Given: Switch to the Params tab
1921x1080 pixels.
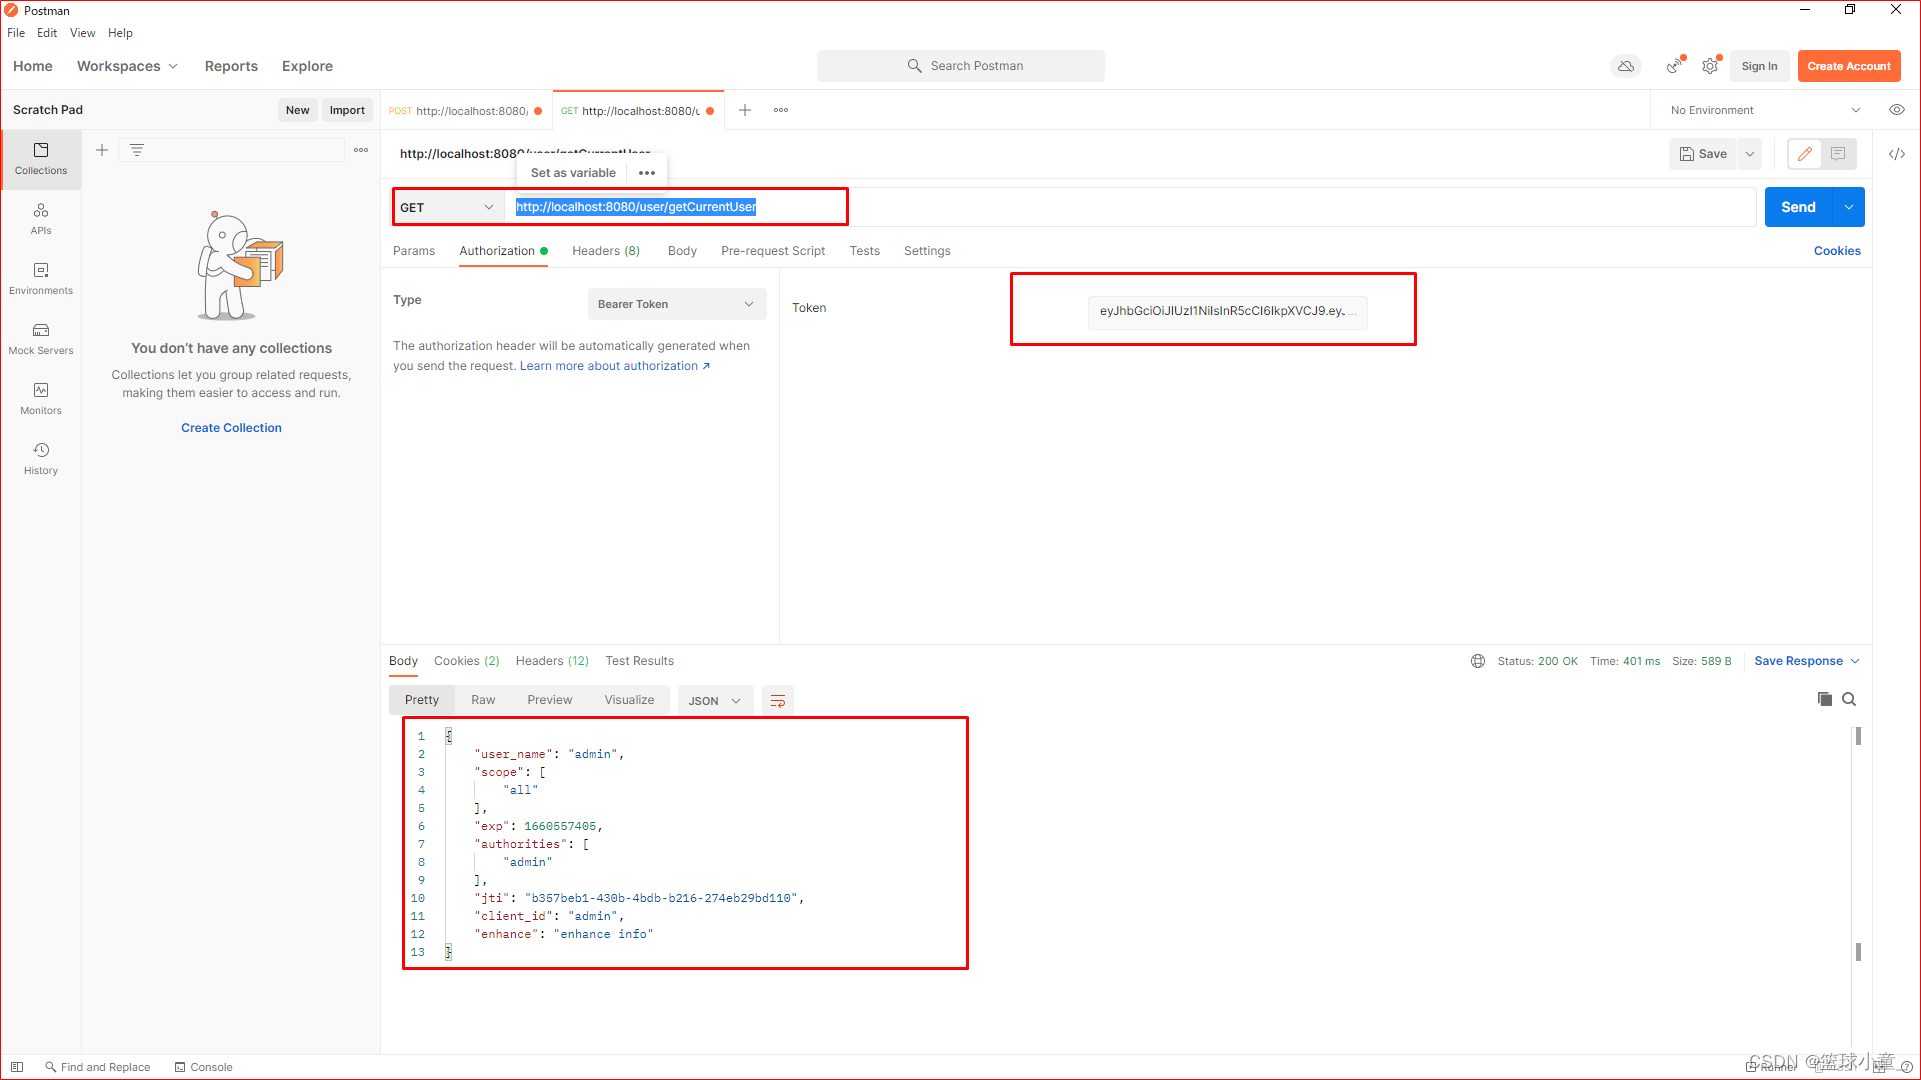Looking at the screenshot, I should pos(414,251).
